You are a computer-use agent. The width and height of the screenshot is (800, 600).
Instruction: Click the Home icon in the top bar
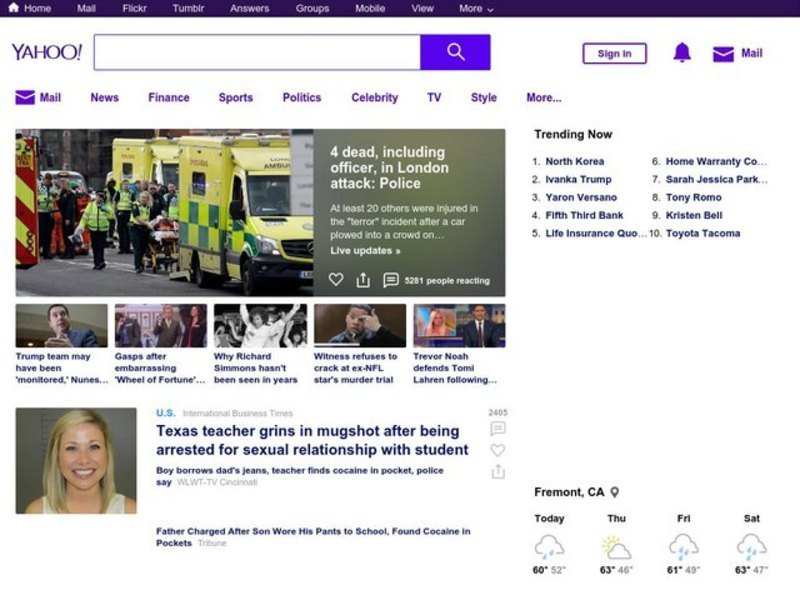point(13,8)
